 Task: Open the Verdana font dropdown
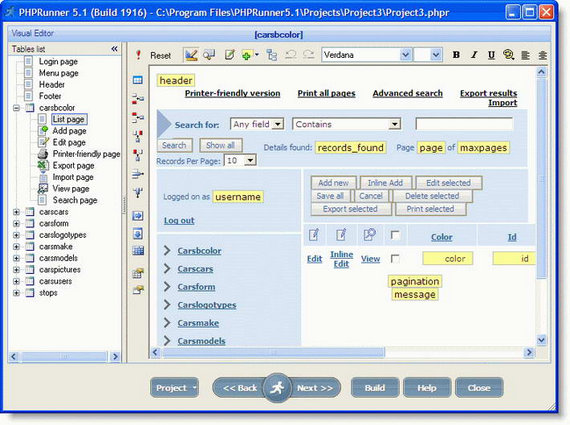pos(405,55)
